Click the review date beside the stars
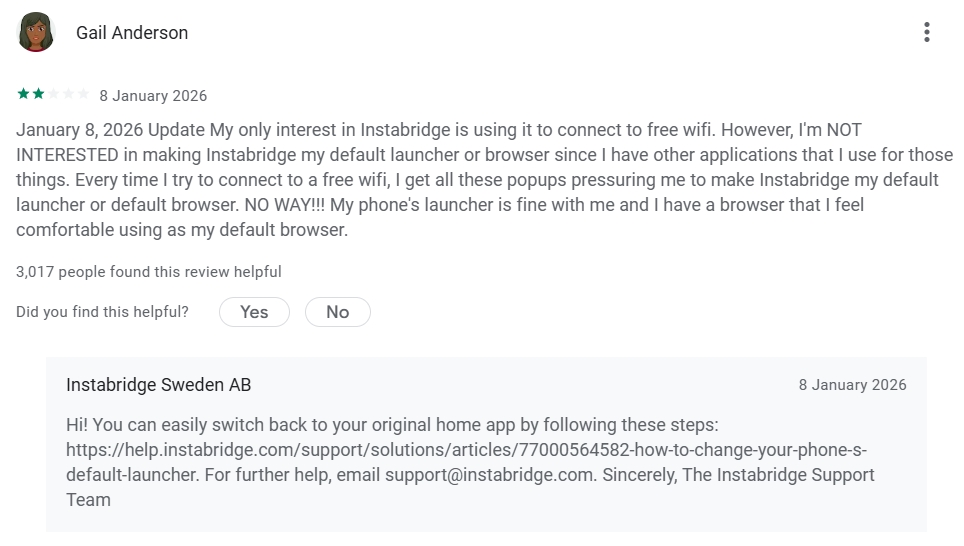 click(153, 96)
